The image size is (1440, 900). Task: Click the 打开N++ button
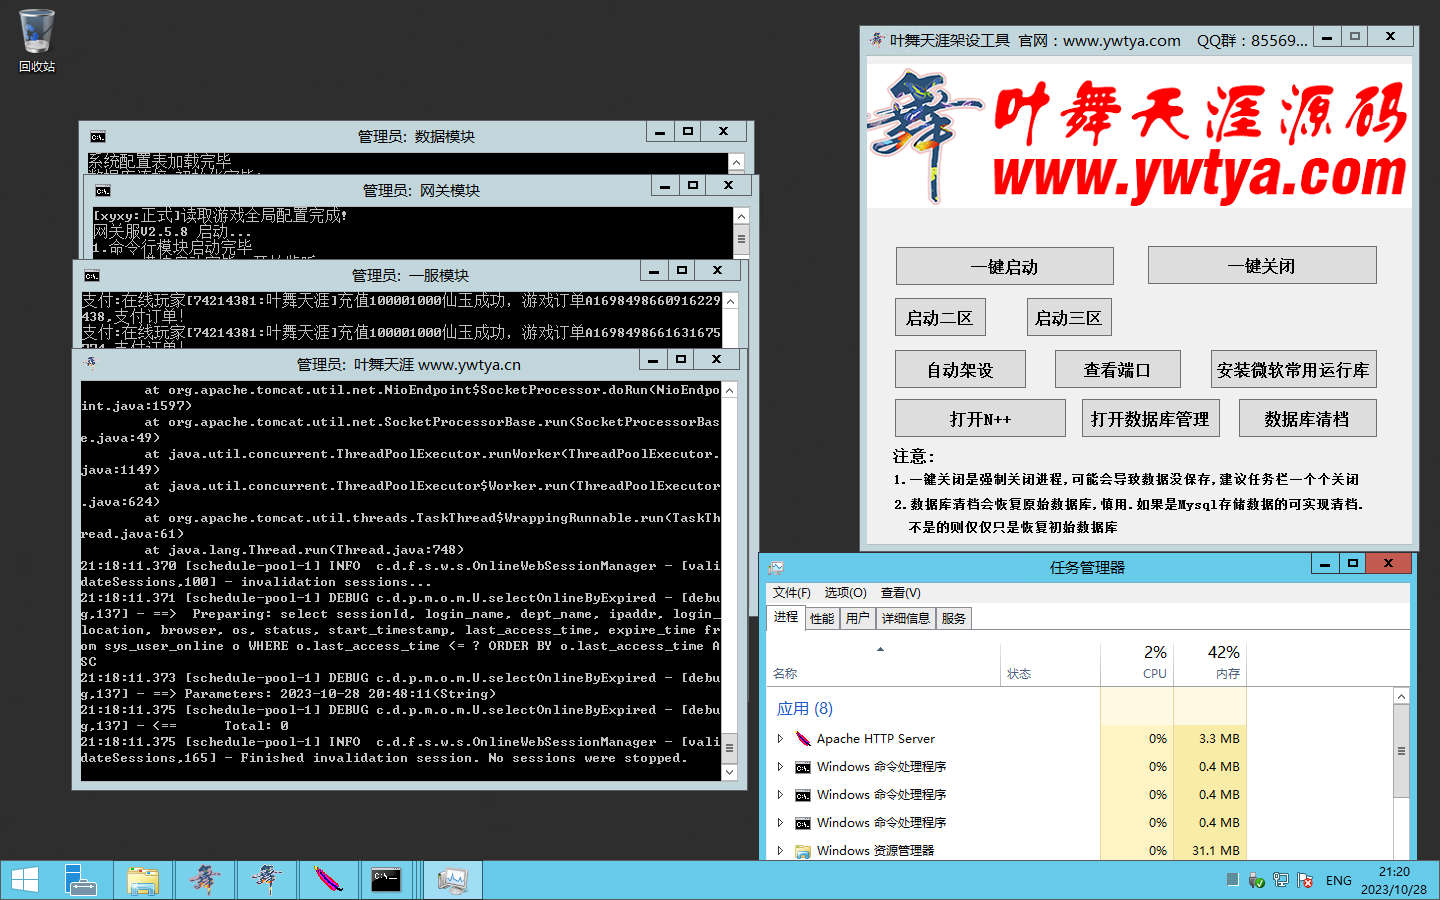tap(980, 418)
